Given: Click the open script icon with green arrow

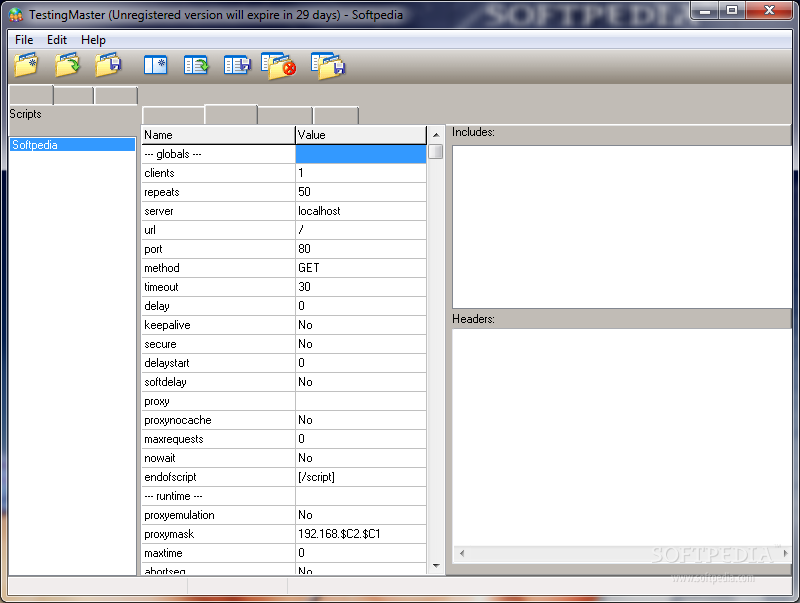Looking at the screenshot, I should 196,65.
